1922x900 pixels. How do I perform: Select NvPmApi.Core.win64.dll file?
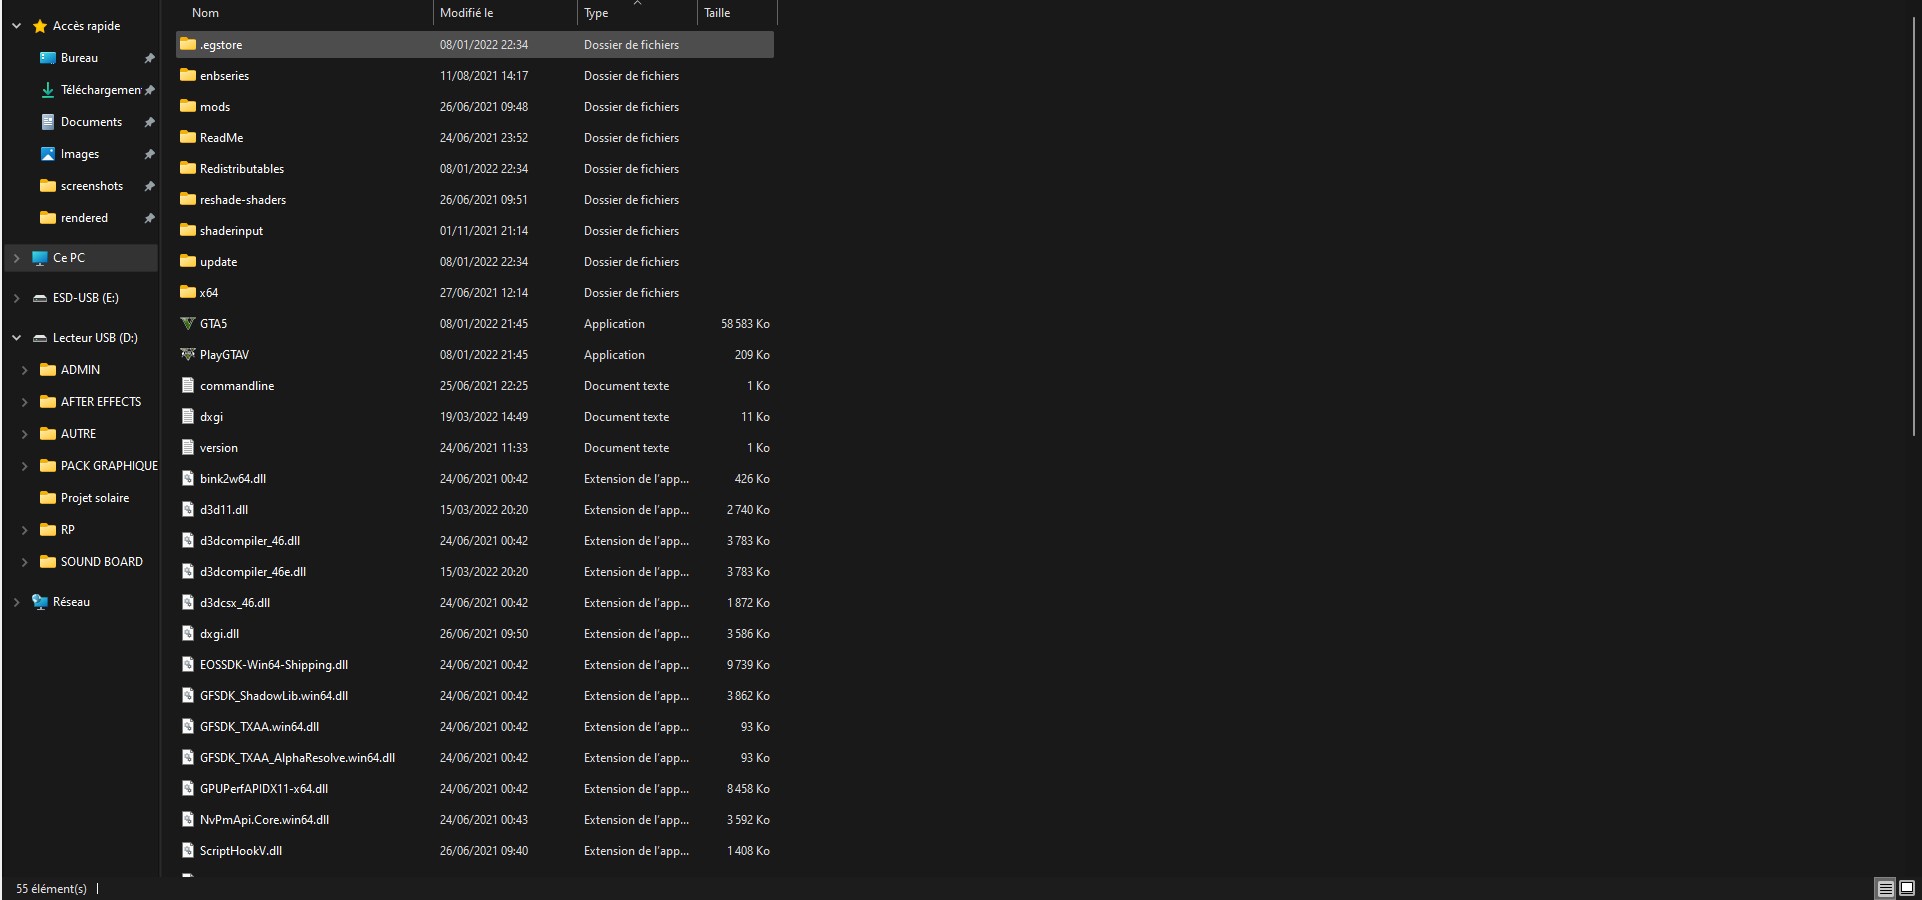[264, 820]
